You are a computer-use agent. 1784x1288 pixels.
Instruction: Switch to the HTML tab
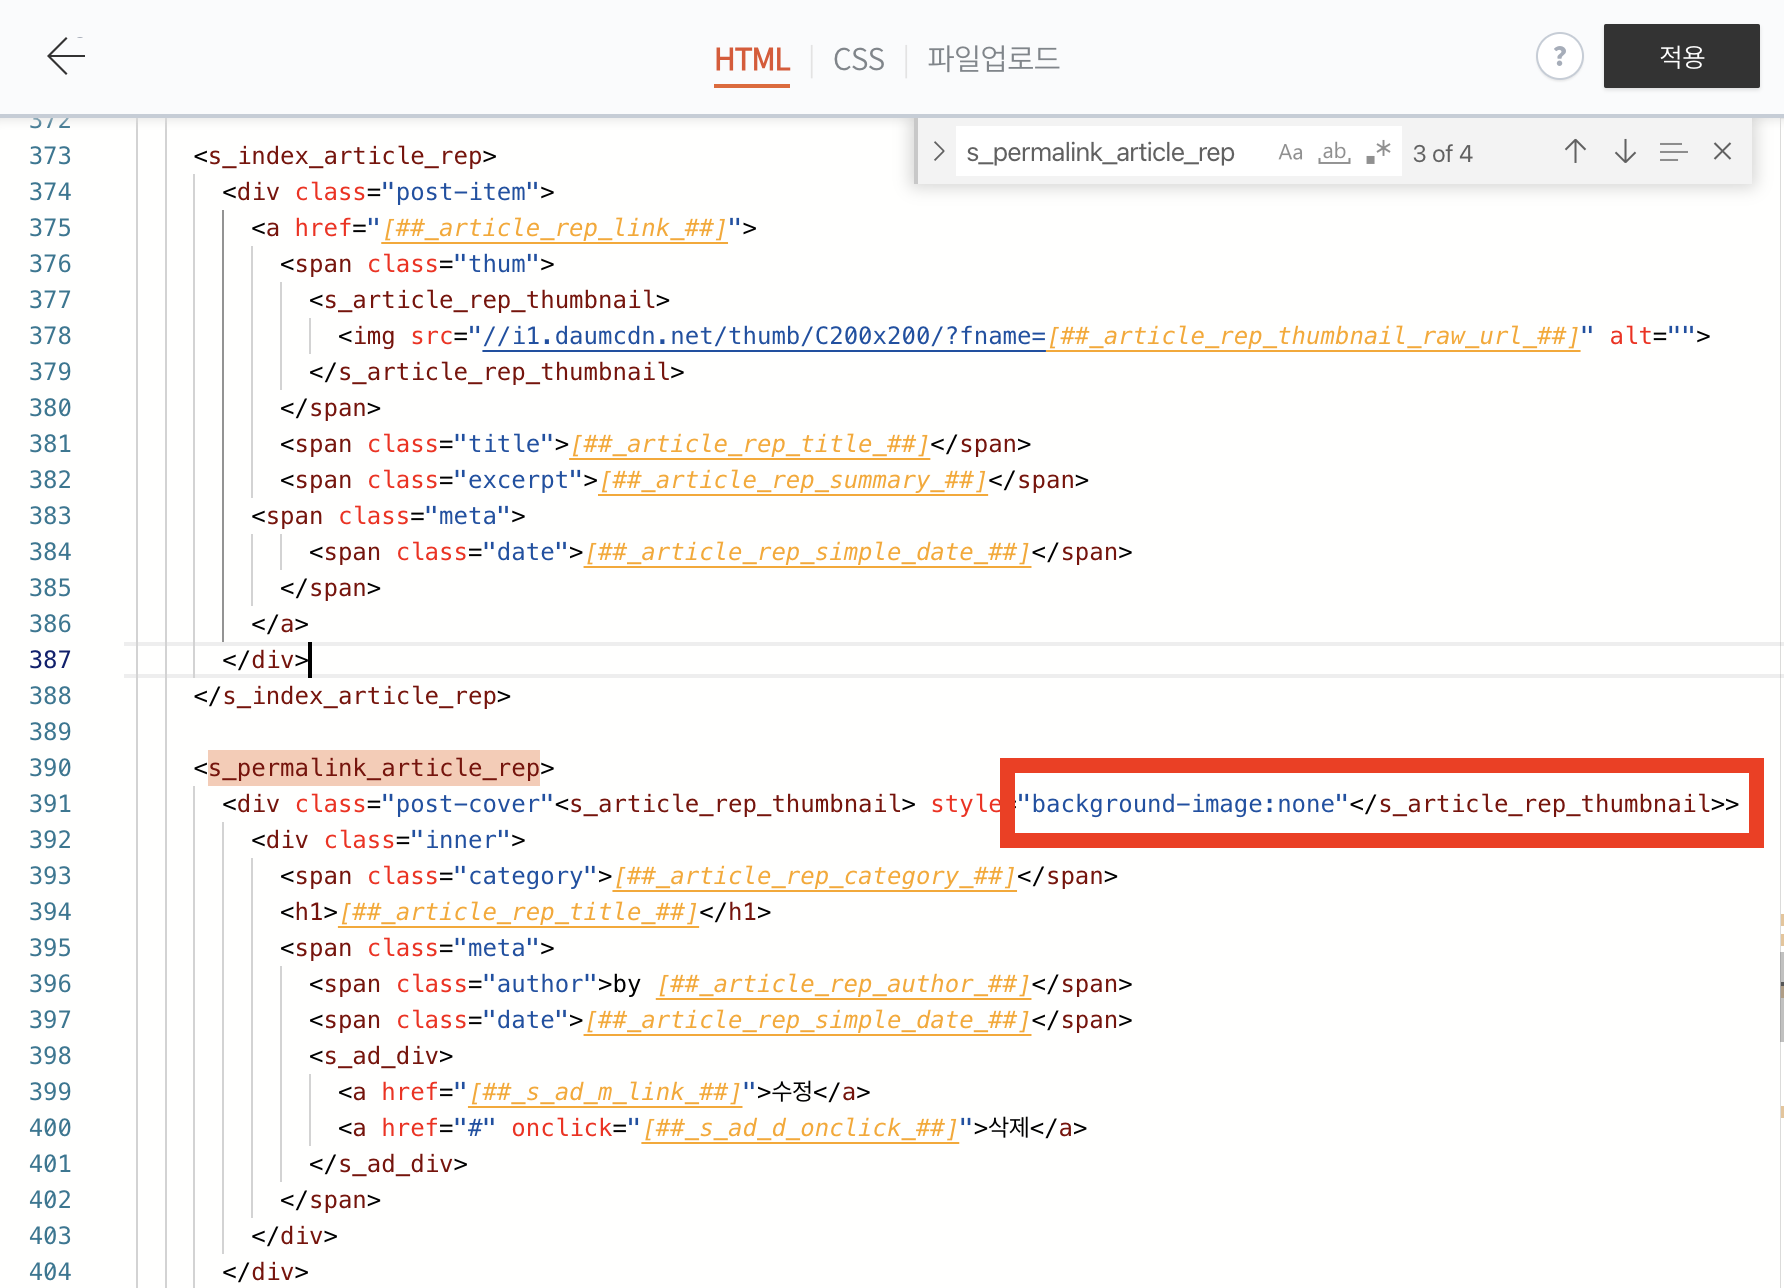point(752,60)
